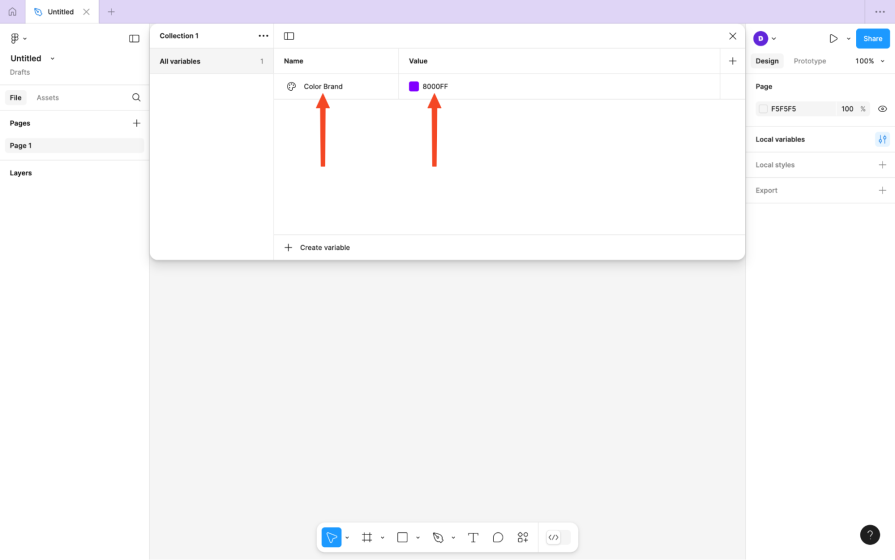Viewport: 895px width, 560px height.
Task: Click Create variable
Action: pyautogui.click(x=317, y=248)
